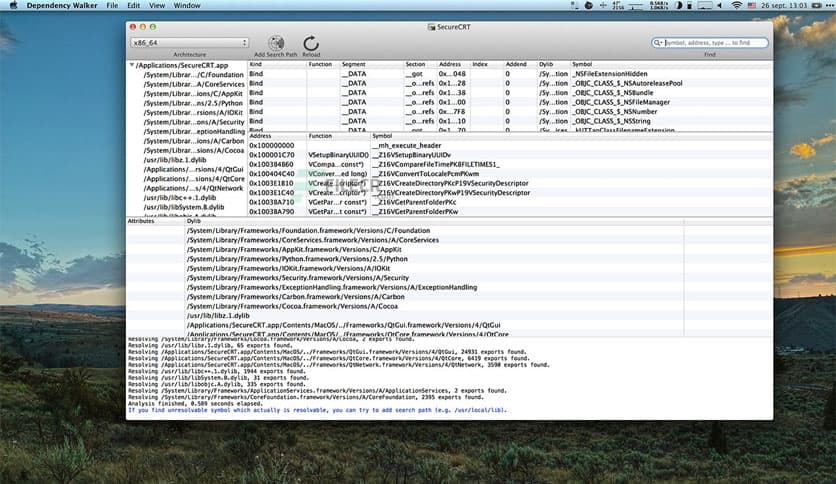Select the ...rsions/A/IOKit tree item
836x484 pixels.
tap(192, 112)
